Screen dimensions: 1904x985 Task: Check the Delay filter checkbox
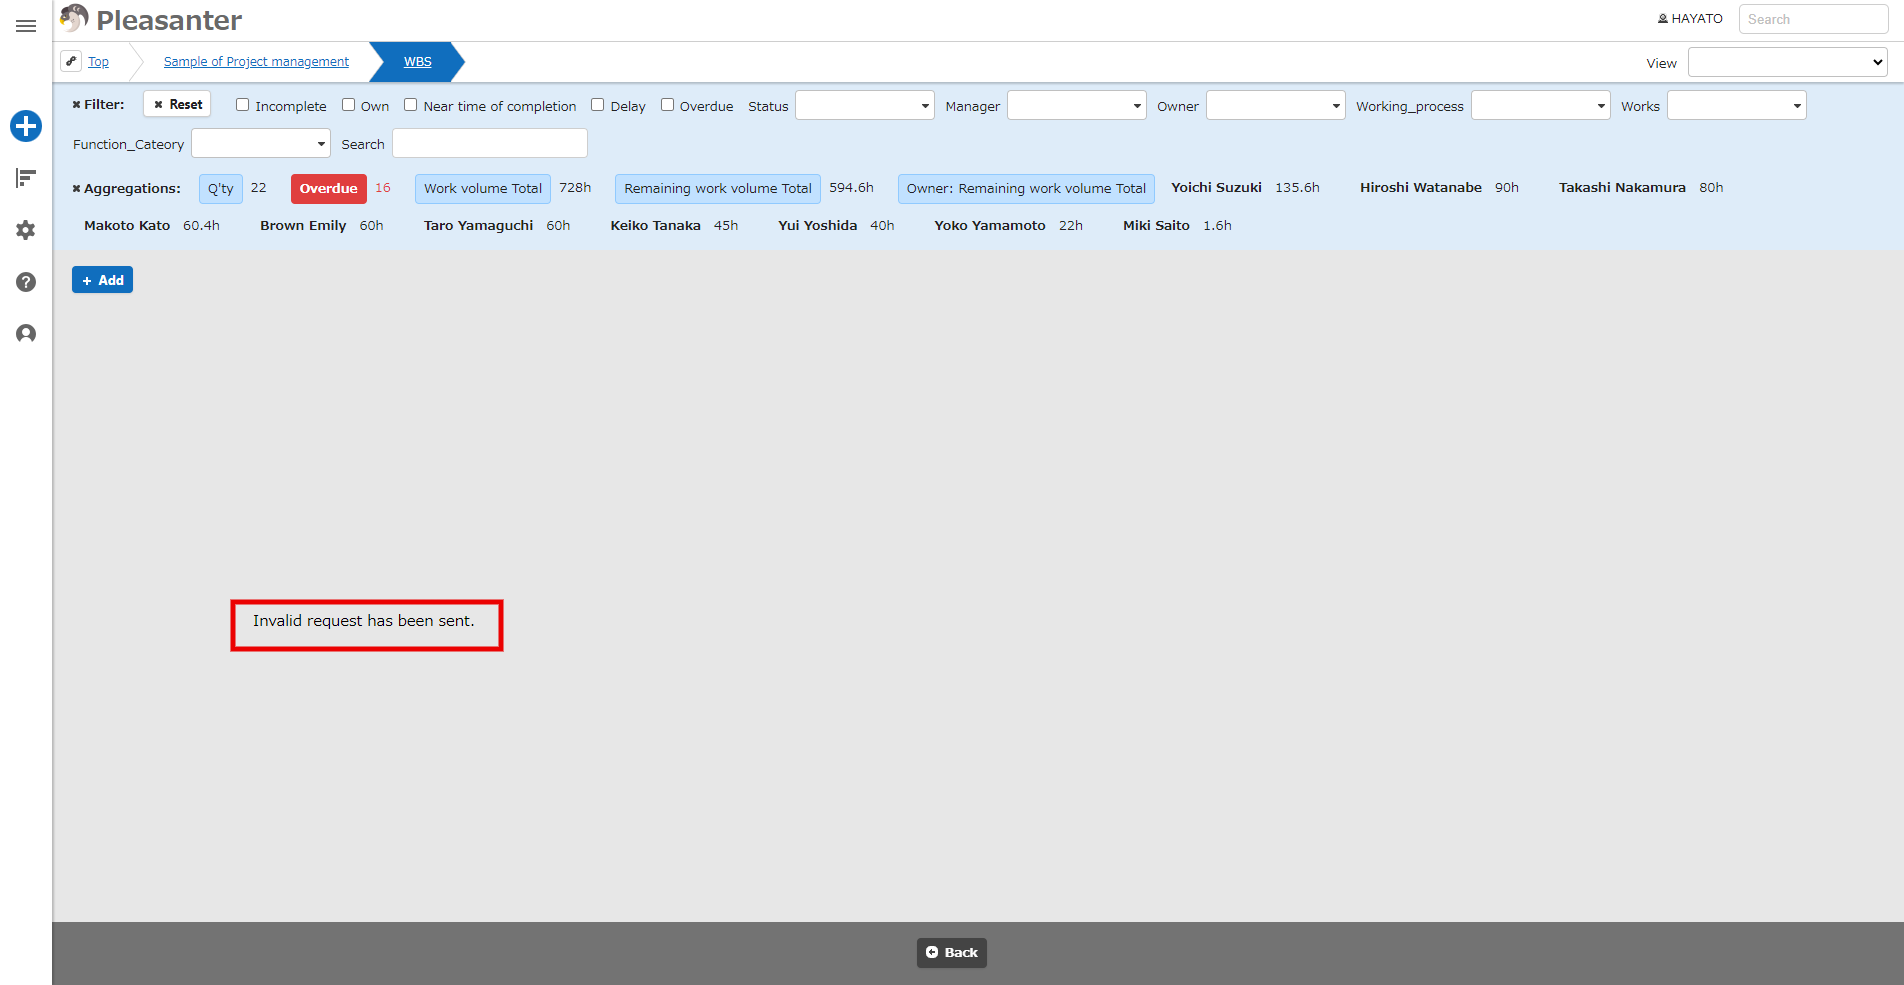[x=597, y=105]
